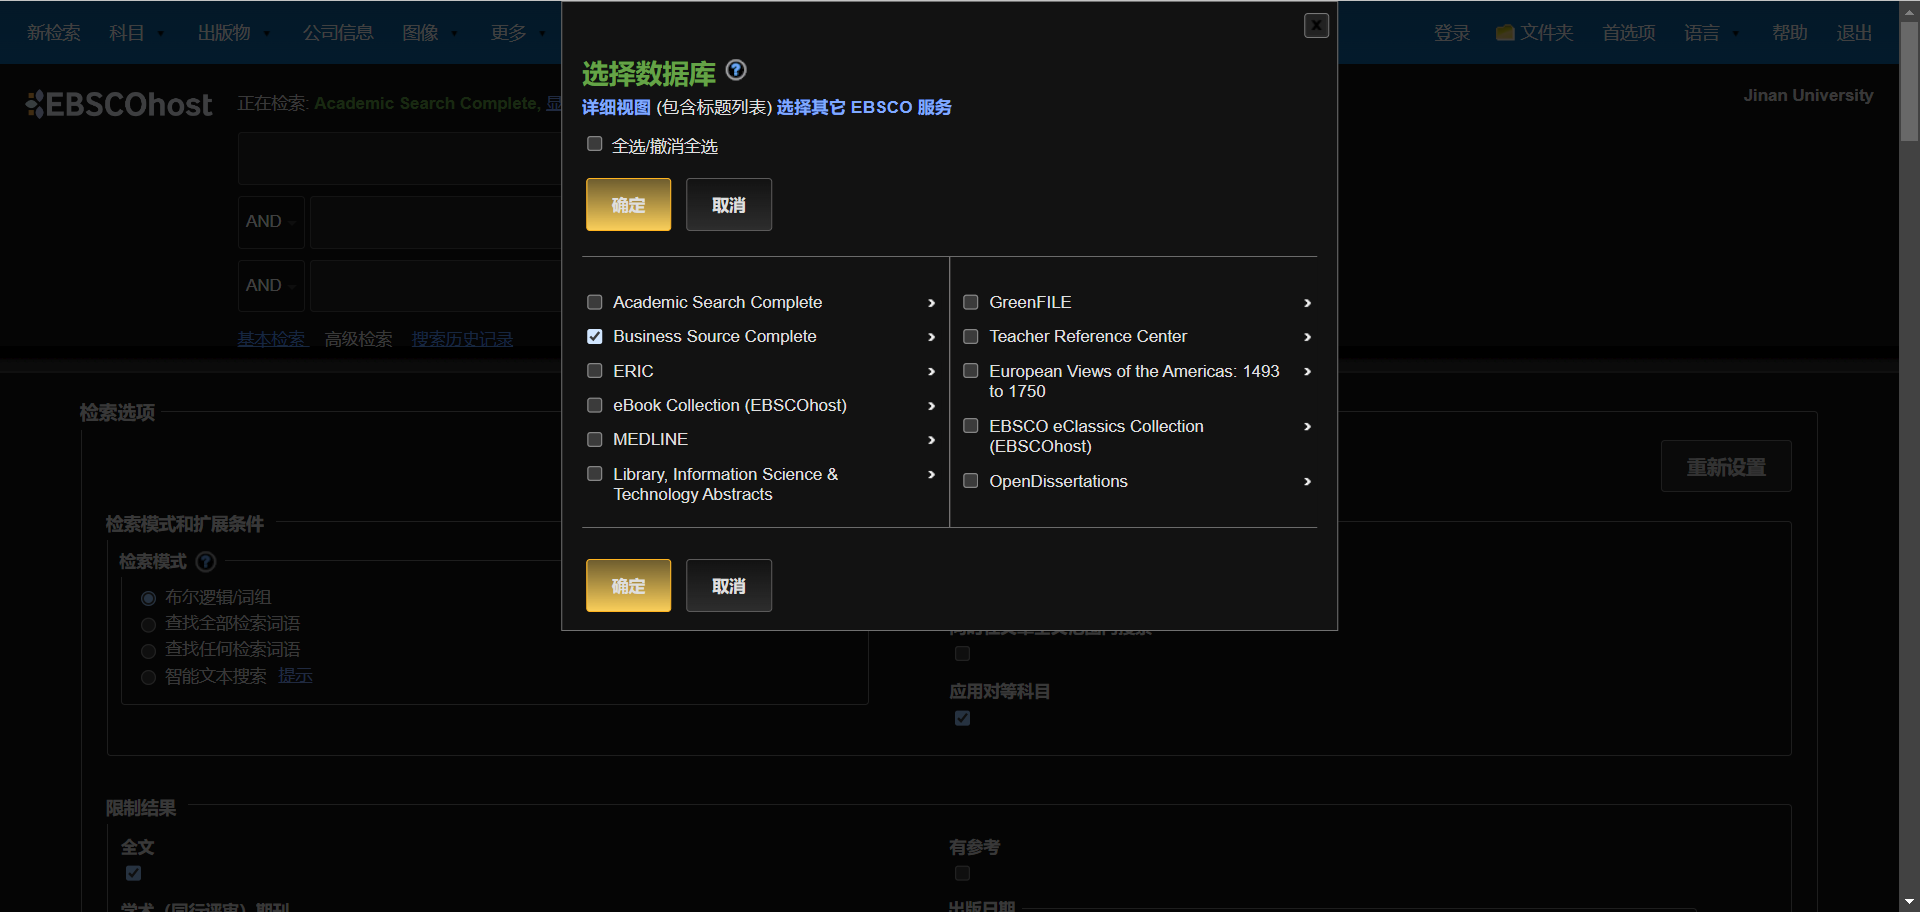Expand details arrow for GreenFILE
The image size is (1920, 912).
(1307, 303)
